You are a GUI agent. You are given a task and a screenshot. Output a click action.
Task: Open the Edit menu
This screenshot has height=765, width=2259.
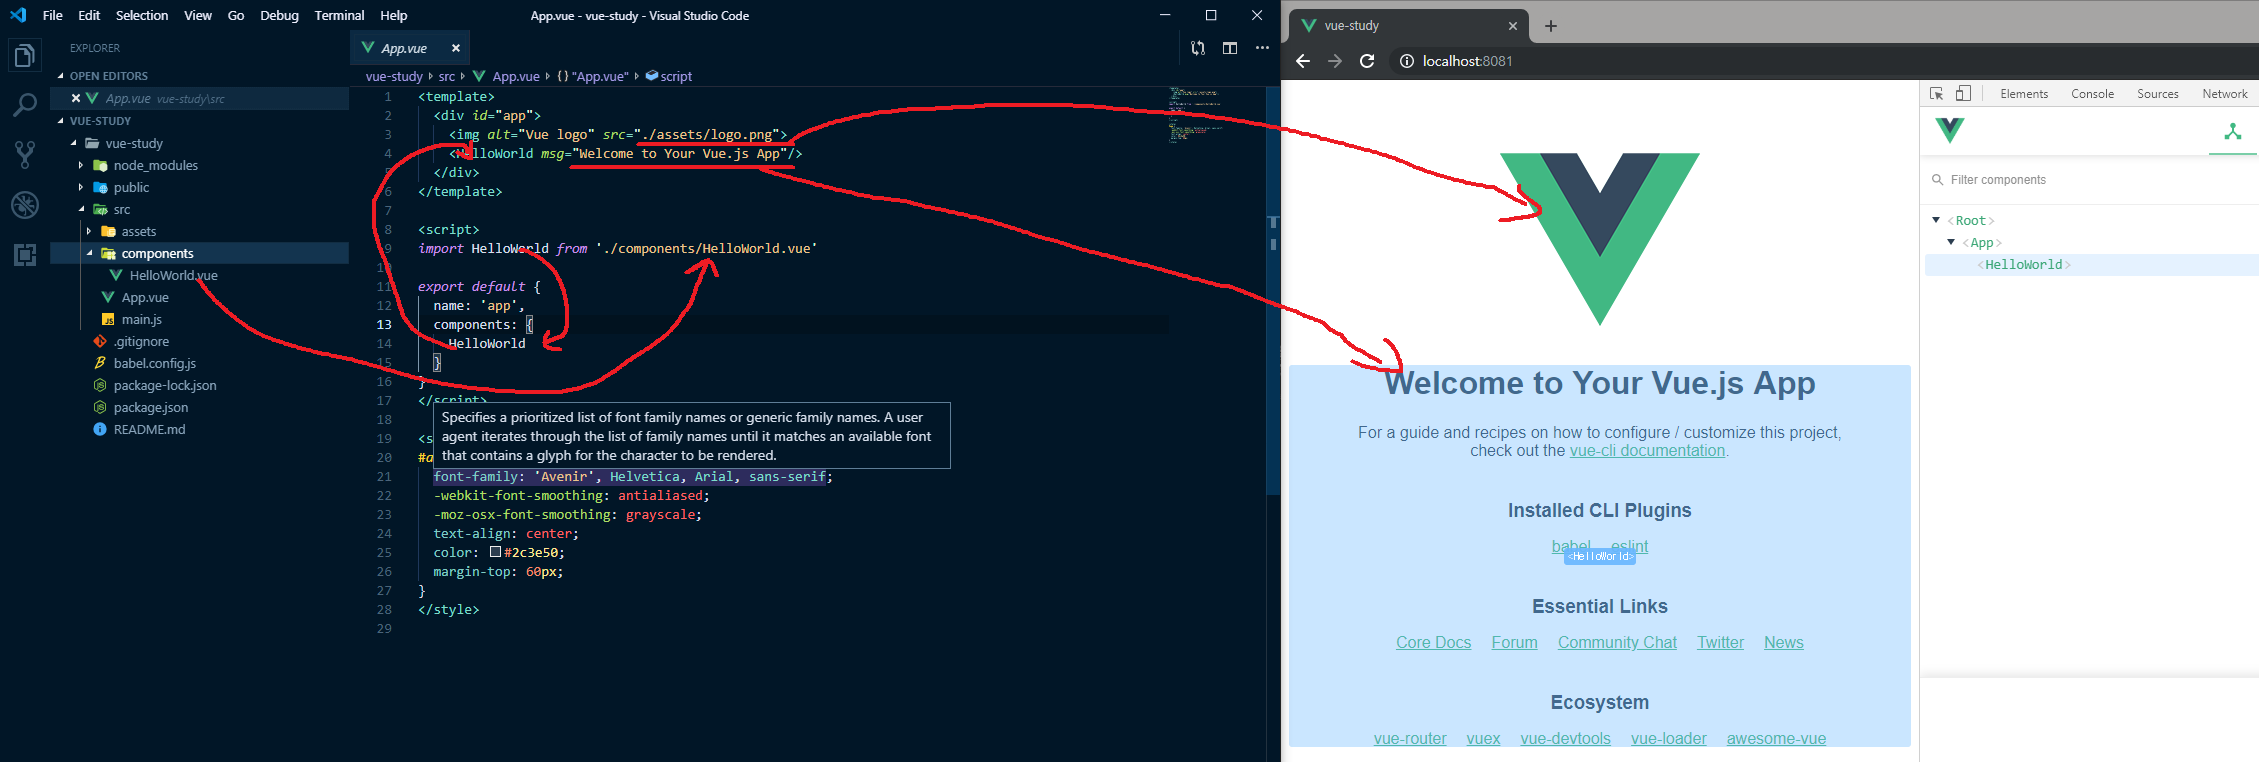[x=89, y=15]
